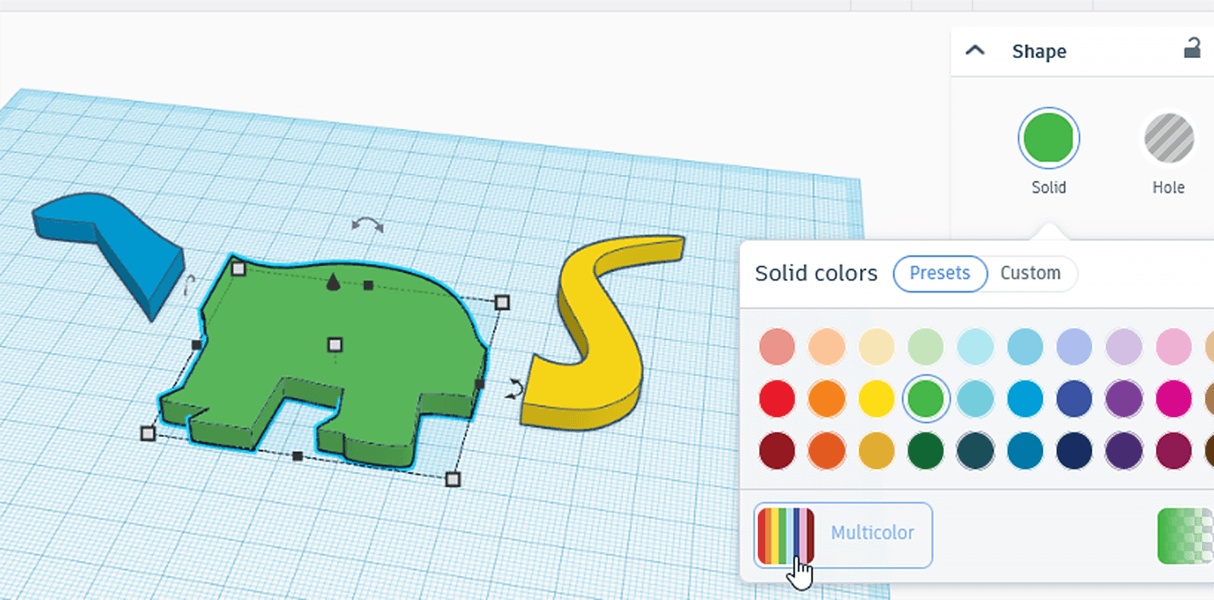The width and height of the screenshot is (1214, 600).
Task: Click the lock icon in Shape panel
Action: coord(1192,48)
